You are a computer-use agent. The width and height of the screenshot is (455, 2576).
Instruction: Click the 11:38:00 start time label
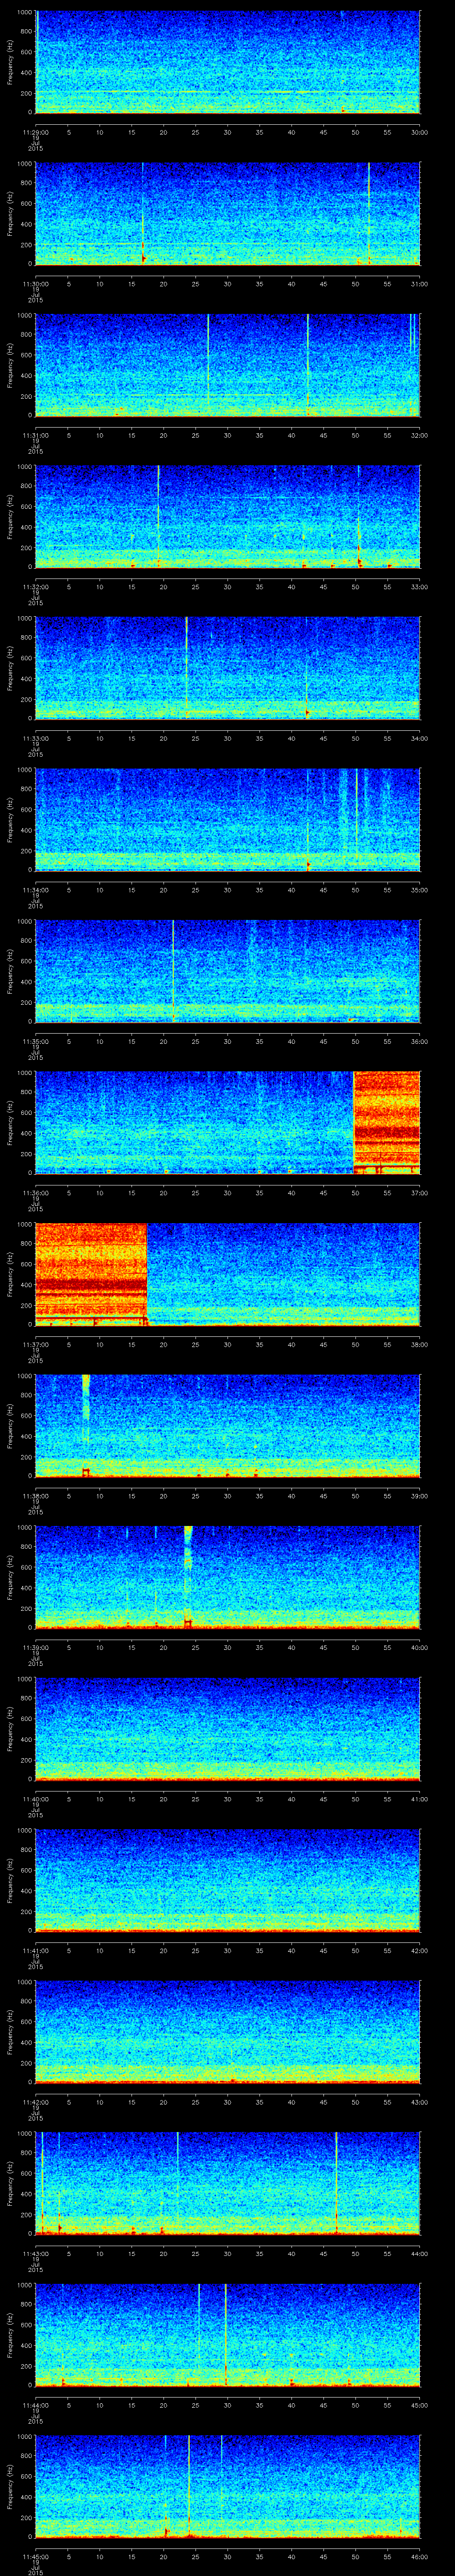point(35,1495)
